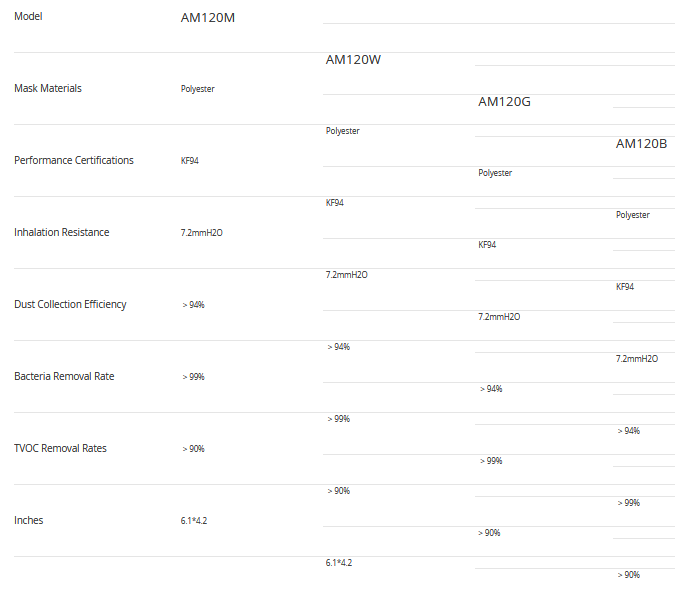Select the AM120M model heading
Image resolution: width=675 pixels, height=590 pixels.
tap(208, 18)
